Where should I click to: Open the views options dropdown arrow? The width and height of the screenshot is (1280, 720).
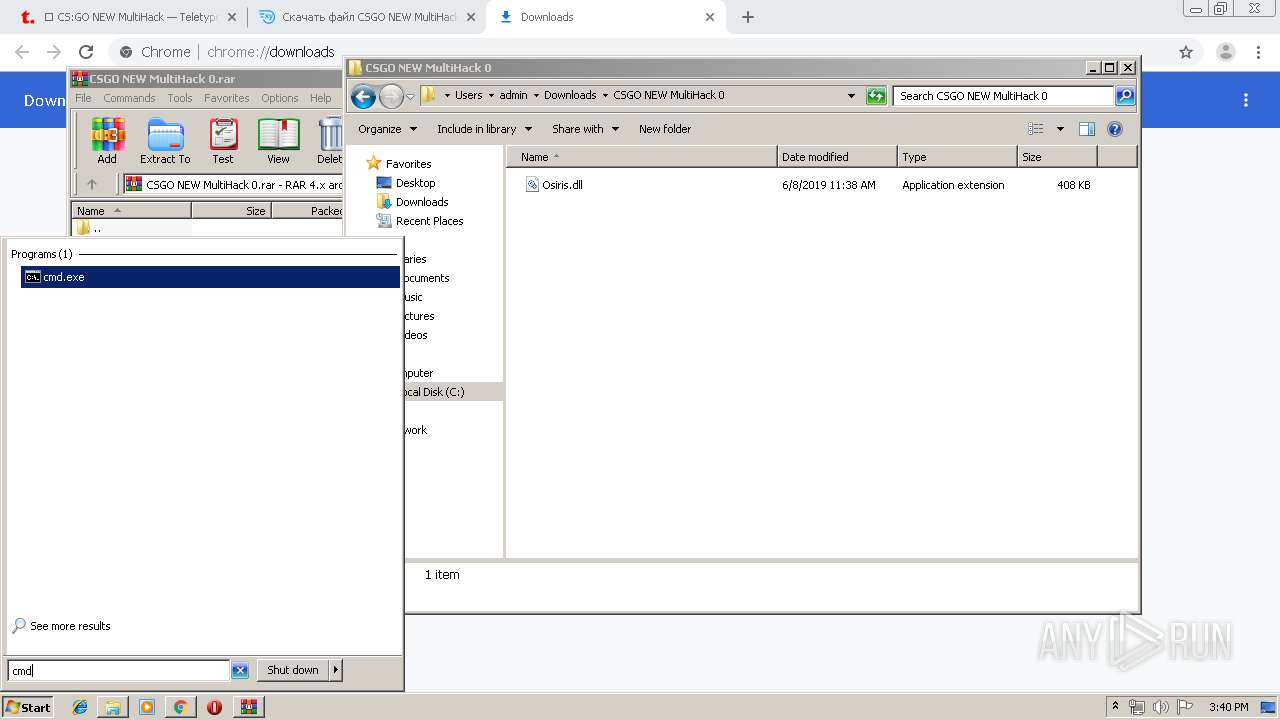tap(1060, 129)
